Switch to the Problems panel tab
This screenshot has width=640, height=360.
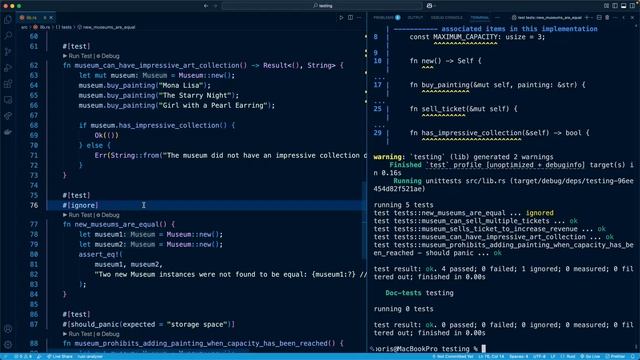coord(387,18)
